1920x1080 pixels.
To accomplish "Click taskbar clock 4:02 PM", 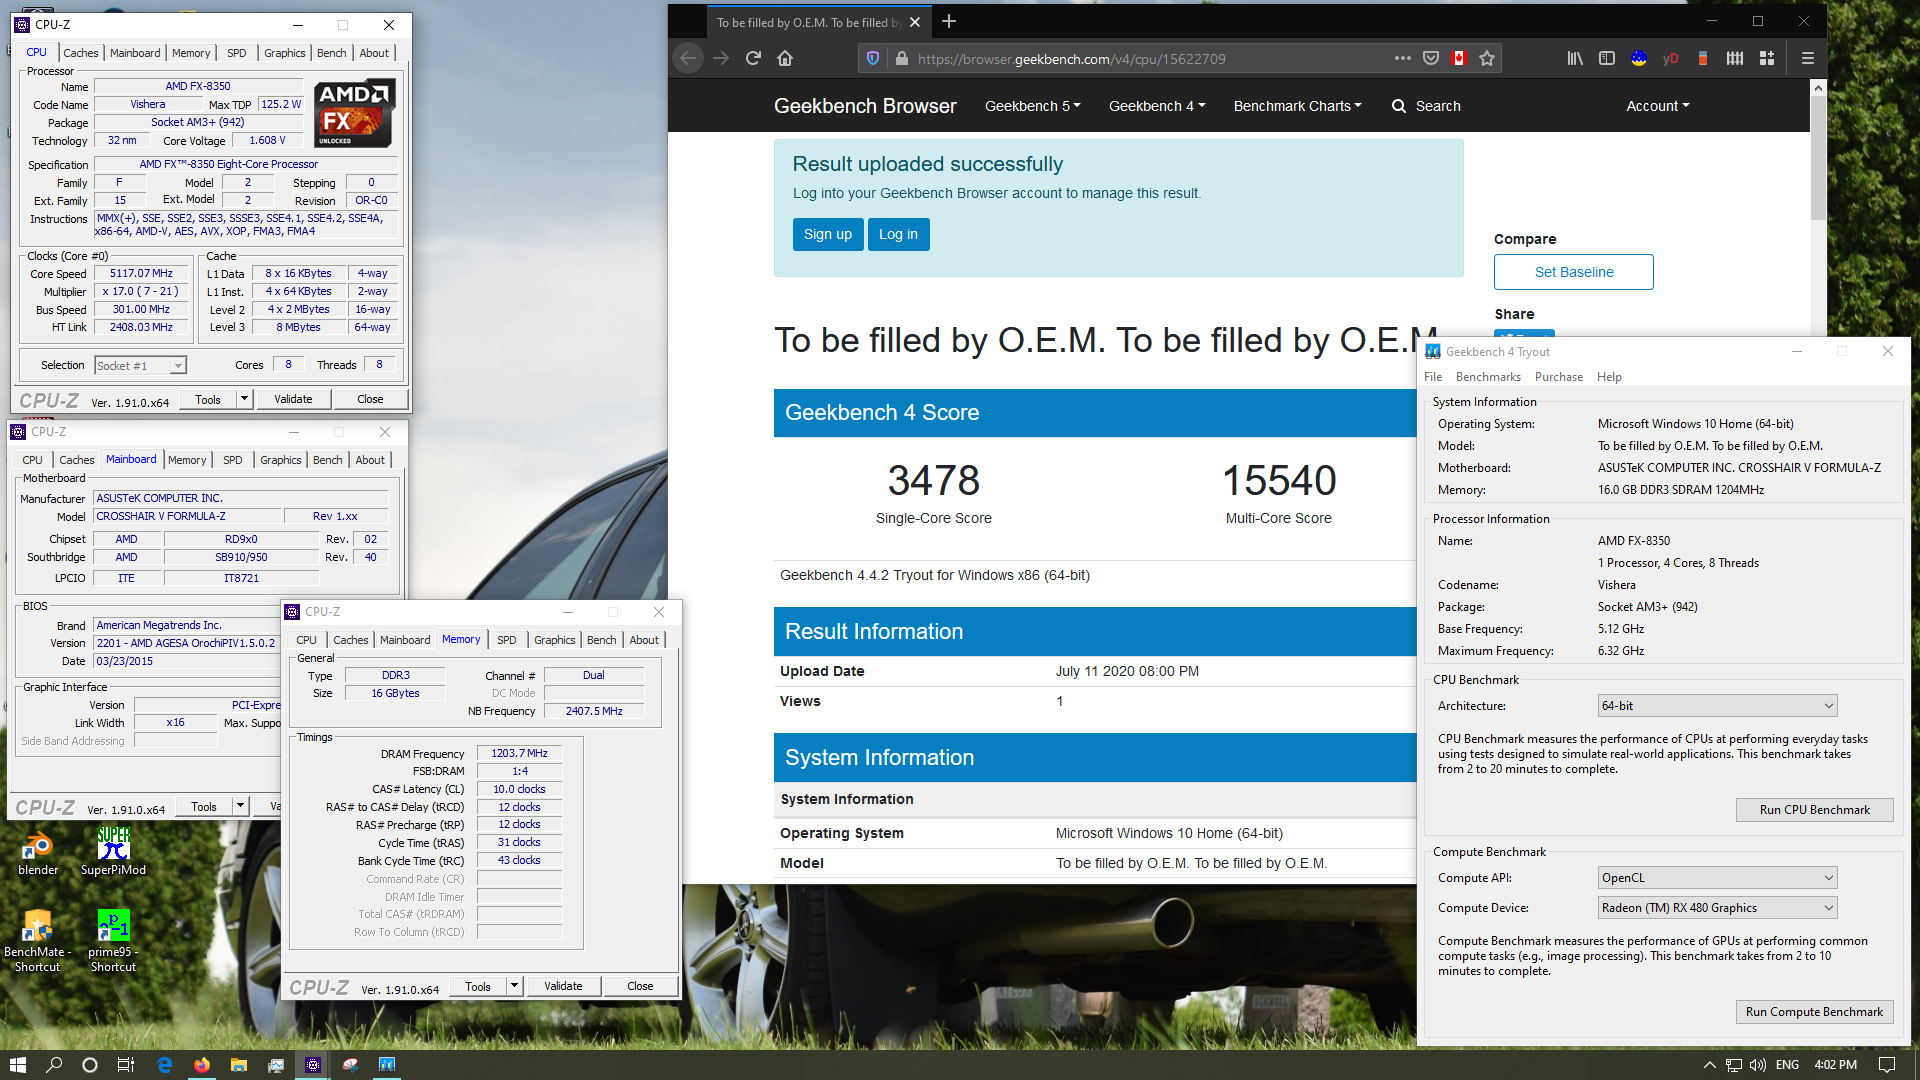I will pos(1836,1065).
